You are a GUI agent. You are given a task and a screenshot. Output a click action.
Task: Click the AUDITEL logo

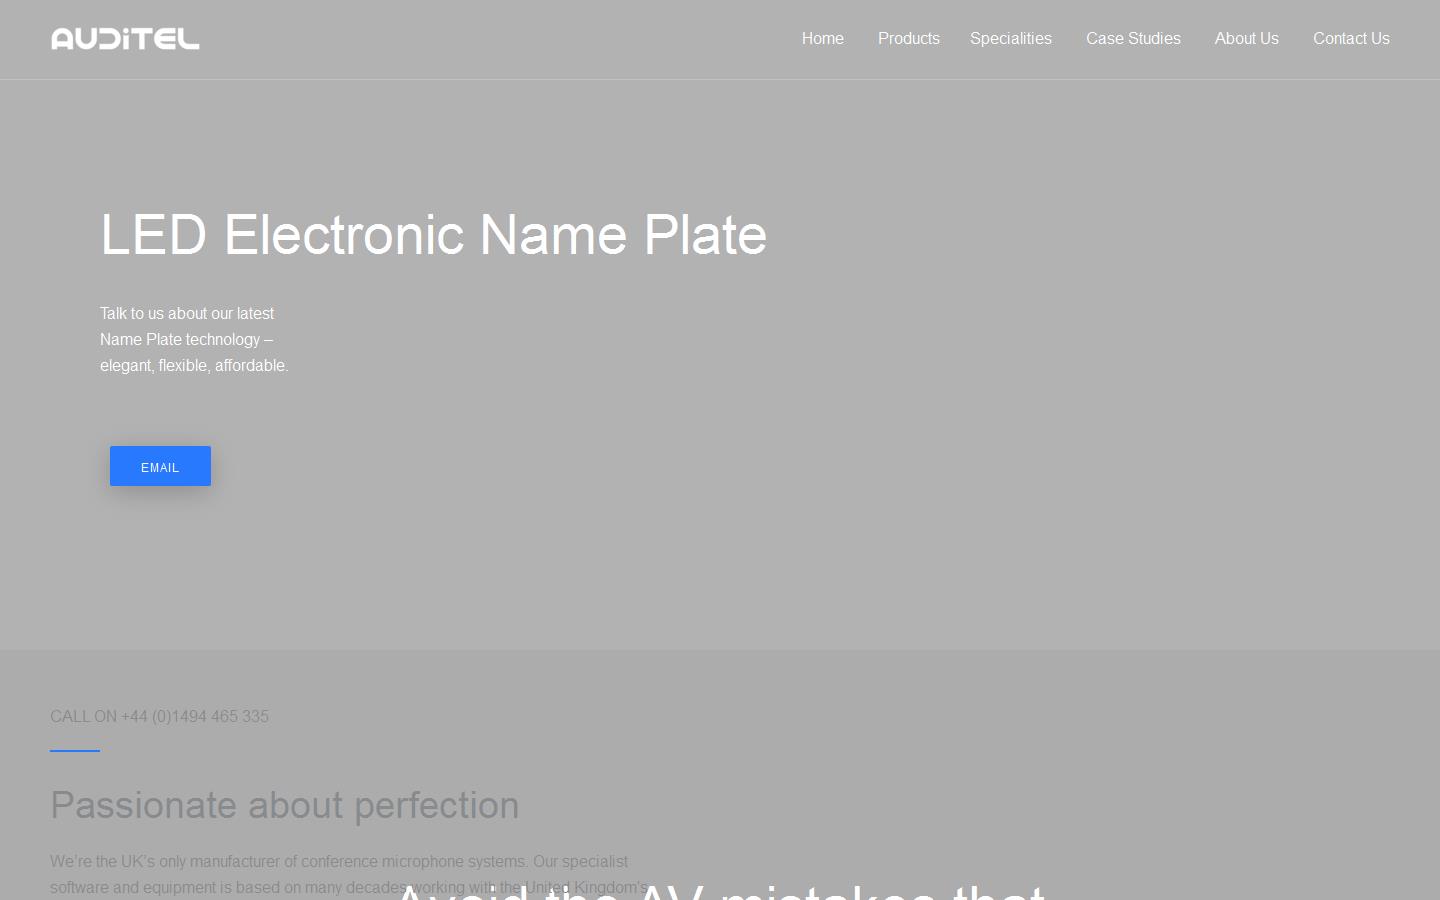124,38
